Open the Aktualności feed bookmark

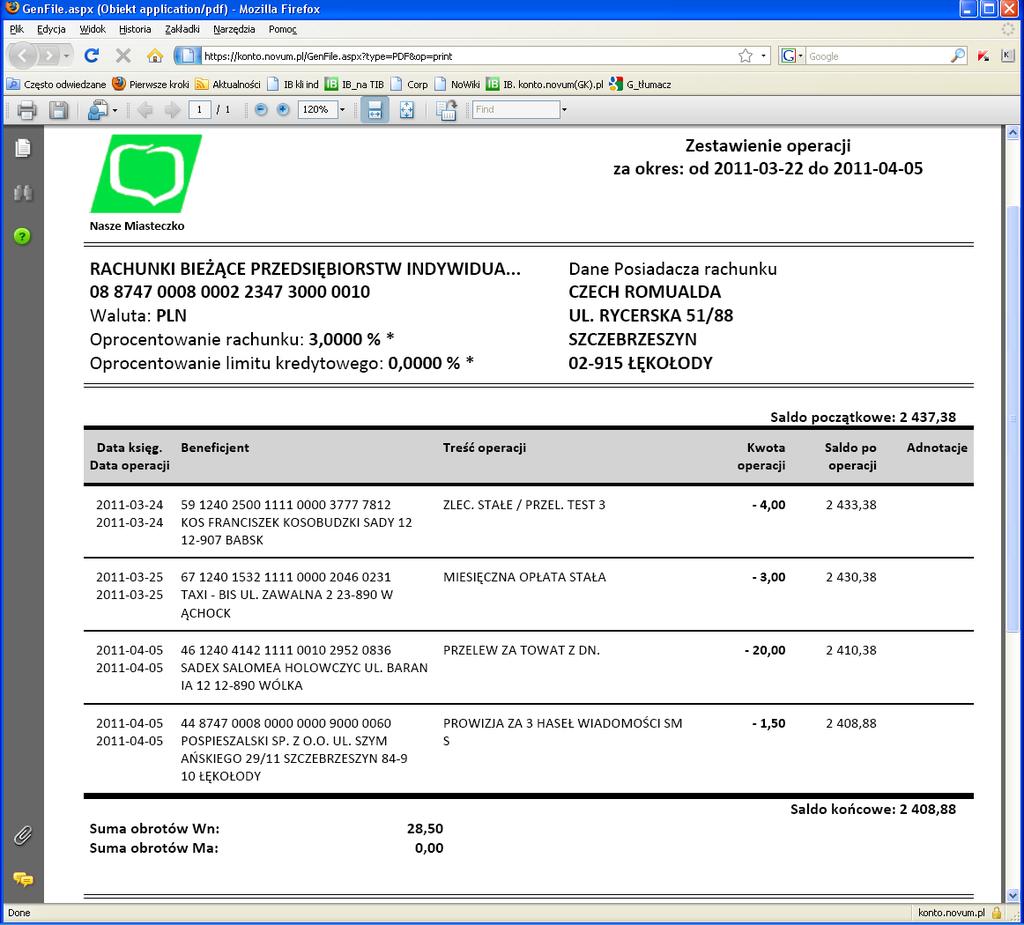(228, 84)
